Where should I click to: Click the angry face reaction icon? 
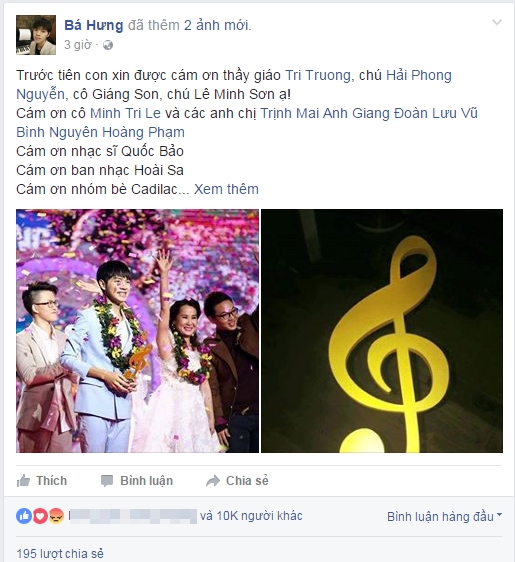tap(56, 516)
